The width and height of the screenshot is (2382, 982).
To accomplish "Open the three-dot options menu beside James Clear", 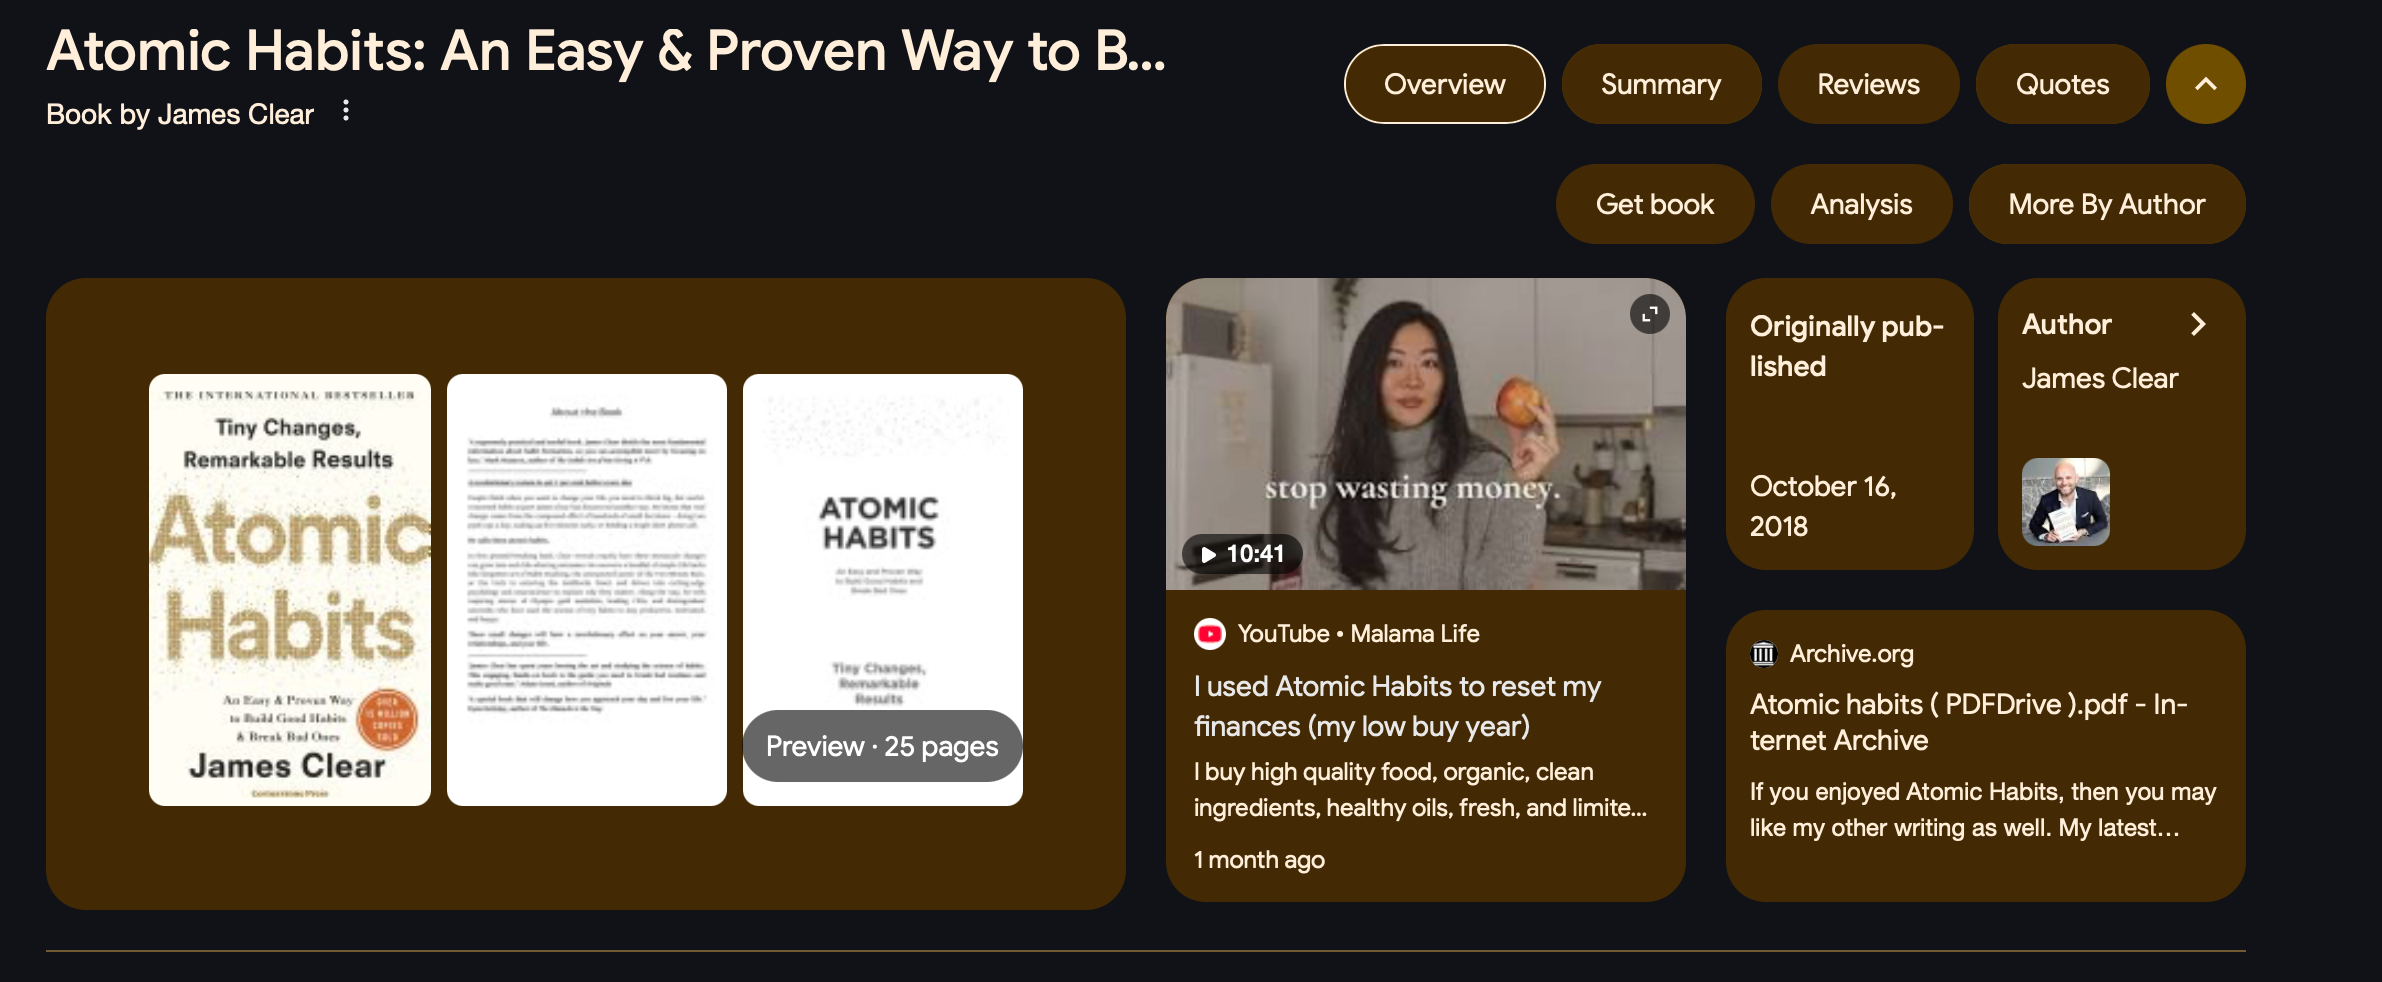I will coord(346,111).
